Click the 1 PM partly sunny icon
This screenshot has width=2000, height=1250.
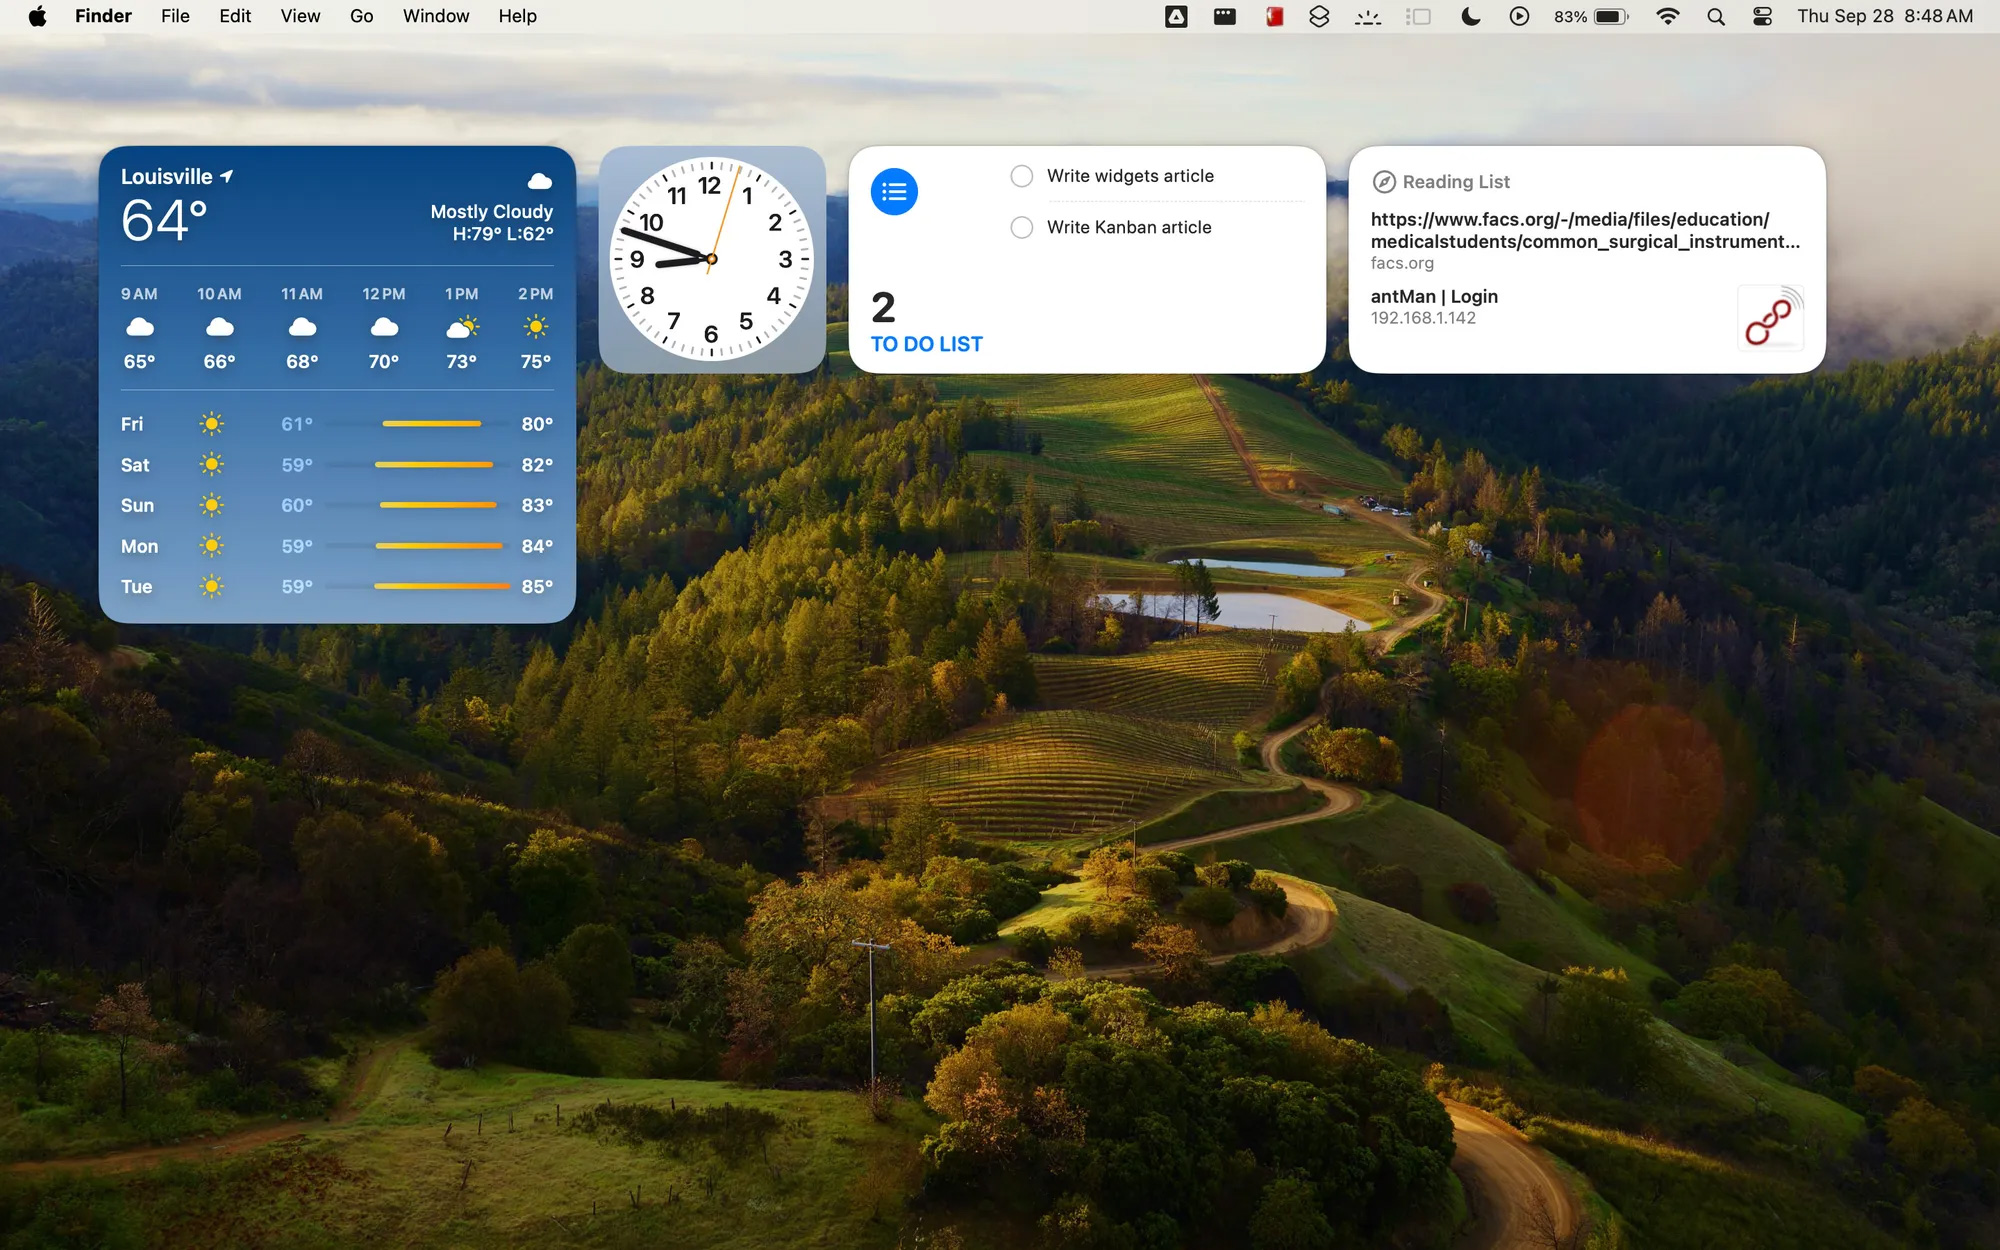click(463, 327)
